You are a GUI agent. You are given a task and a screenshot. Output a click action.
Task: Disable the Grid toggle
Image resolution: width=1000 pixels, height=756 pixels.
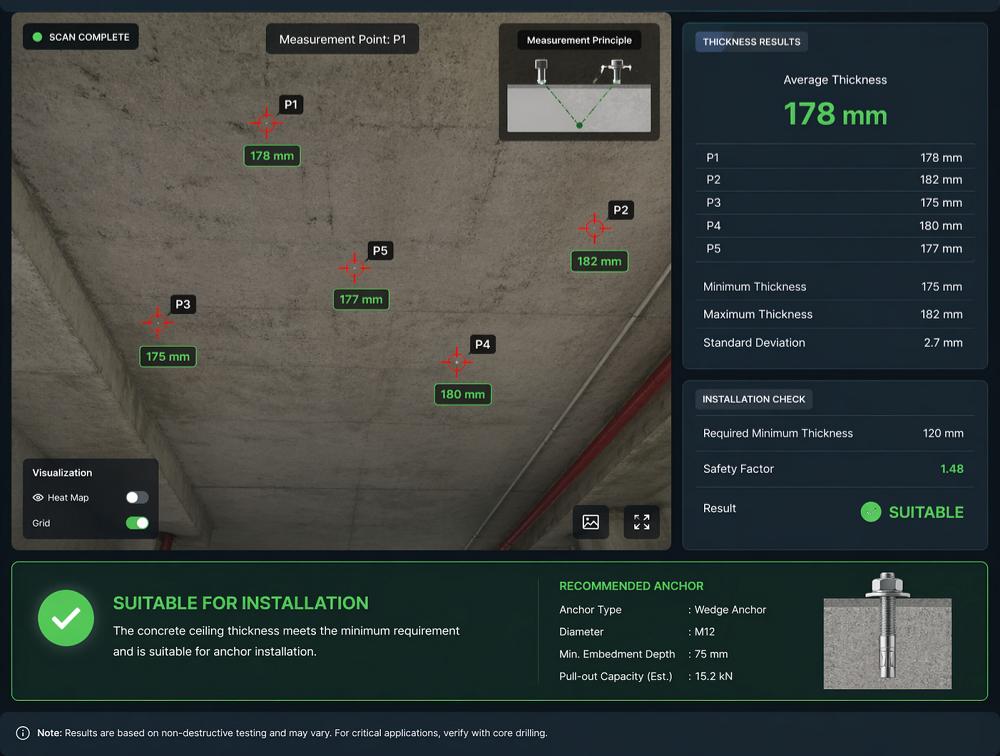(x=137, y=523)
